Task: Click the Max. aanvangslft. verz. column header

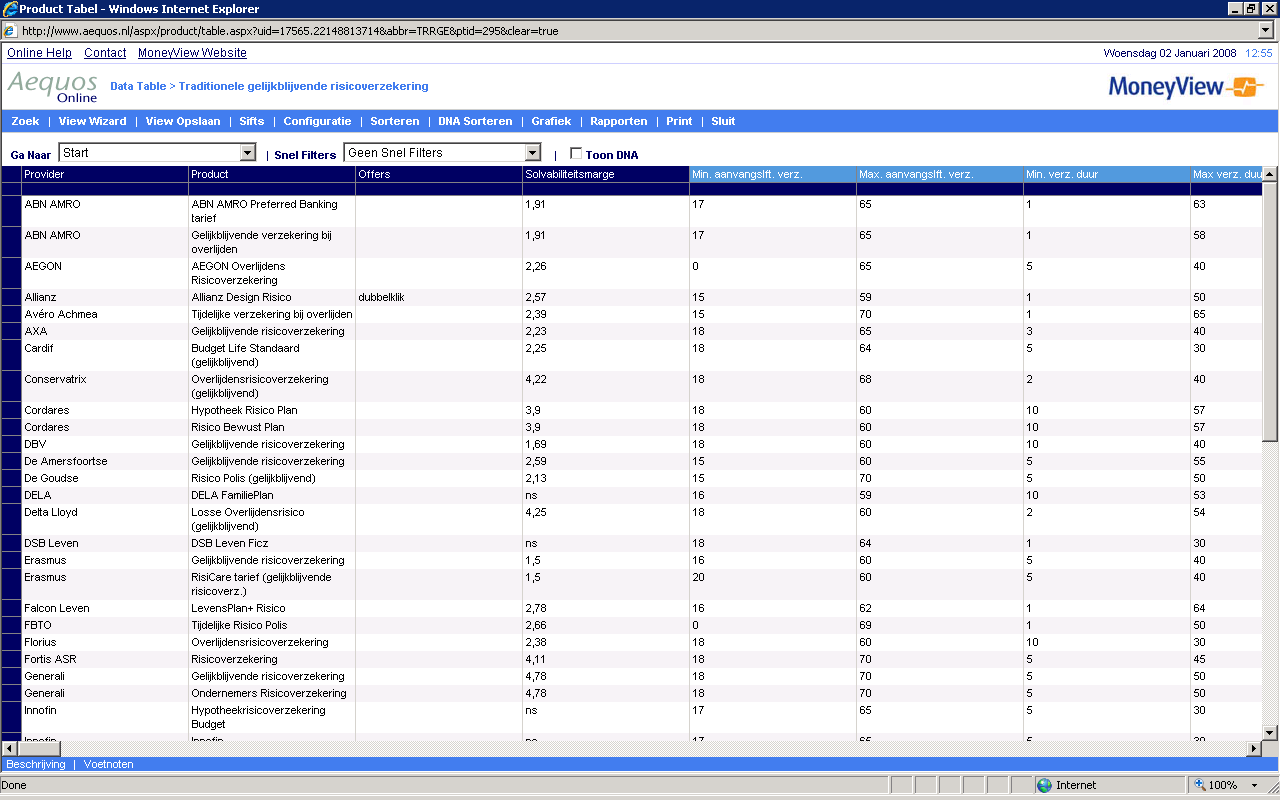Action: (x=939, y=174)
